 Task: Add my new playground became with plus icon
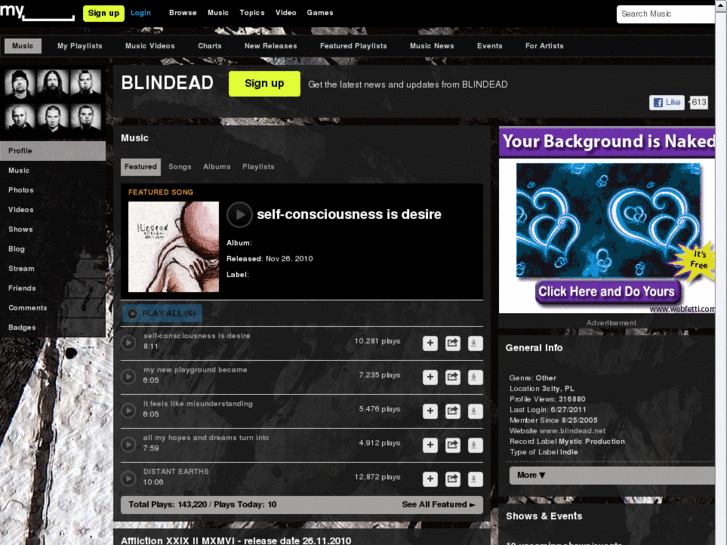coord(430,377)
